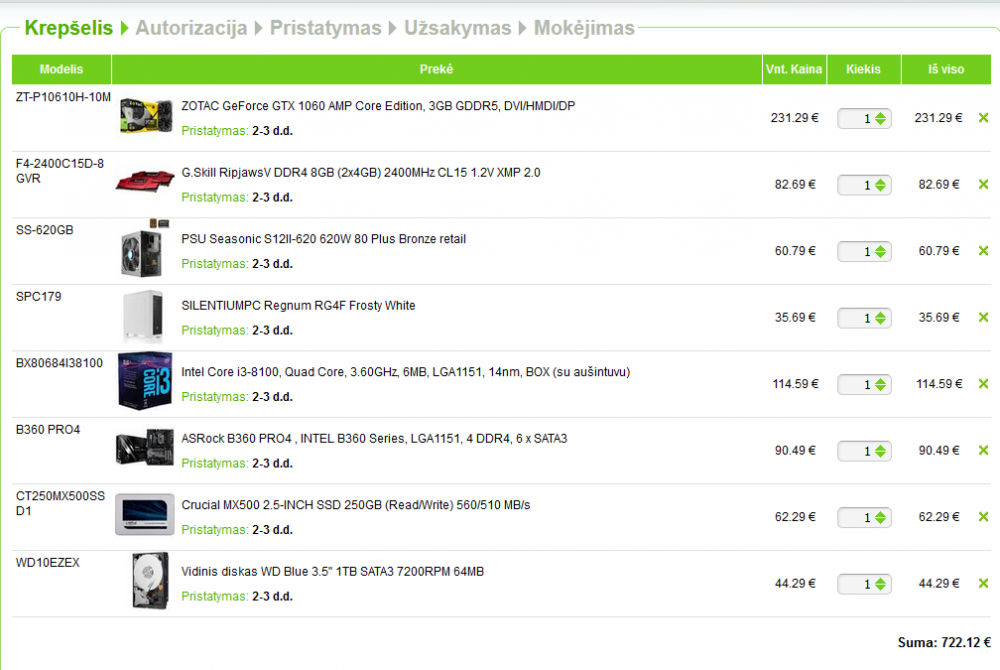Open G.Skill RipjawsV DDR4 8GB product link
This screenshot has height=670, width=1000.
(360, 173)
